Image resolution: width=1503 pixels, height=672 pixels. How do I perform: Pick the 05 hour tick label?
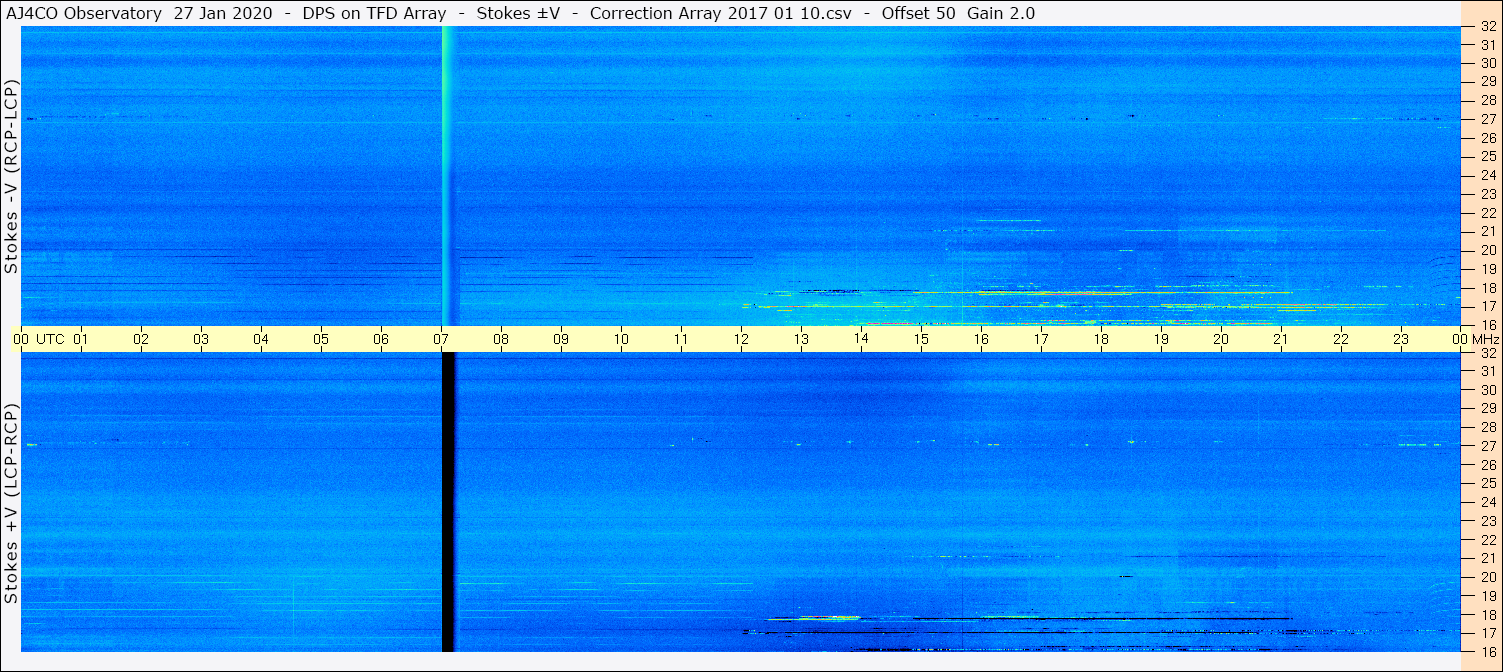click(321, 339)
